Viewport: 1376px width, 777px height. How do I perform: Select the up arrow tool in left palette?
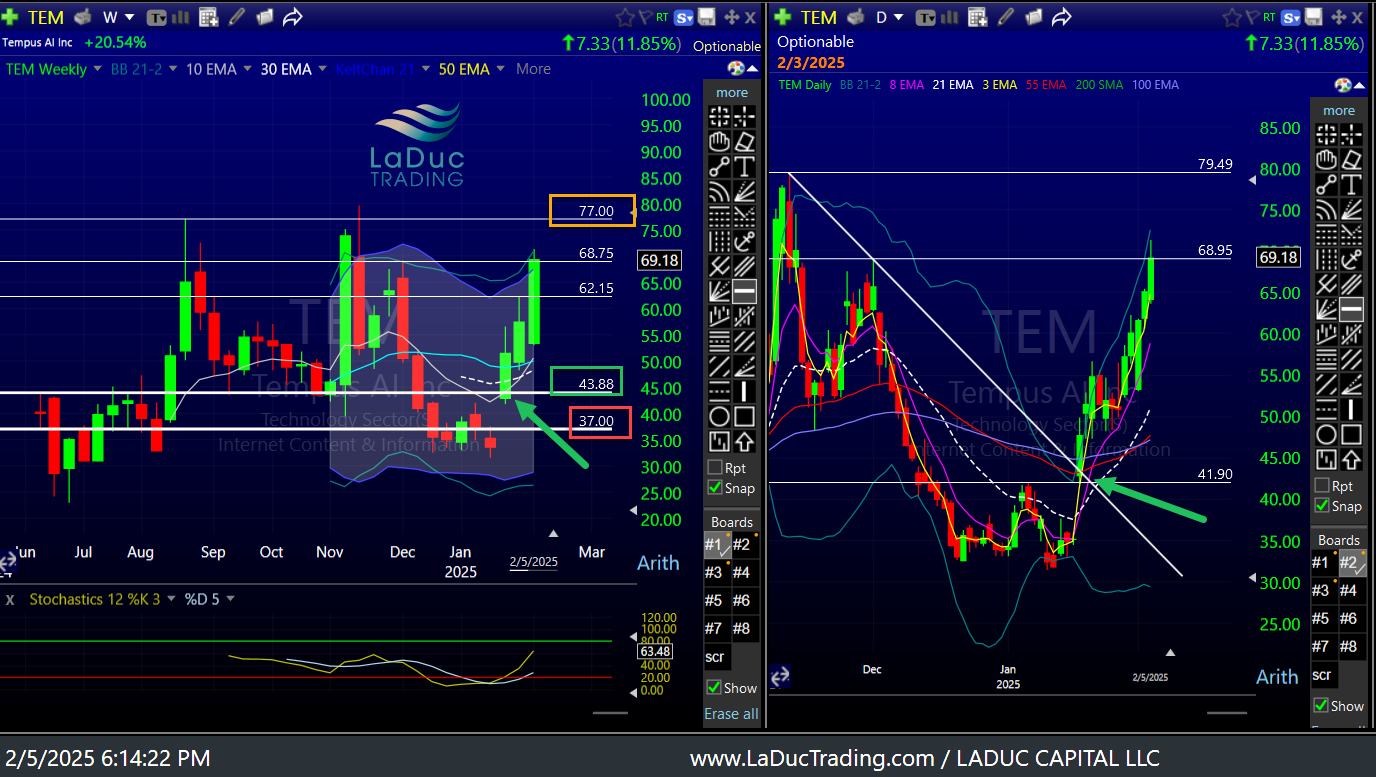744,441
